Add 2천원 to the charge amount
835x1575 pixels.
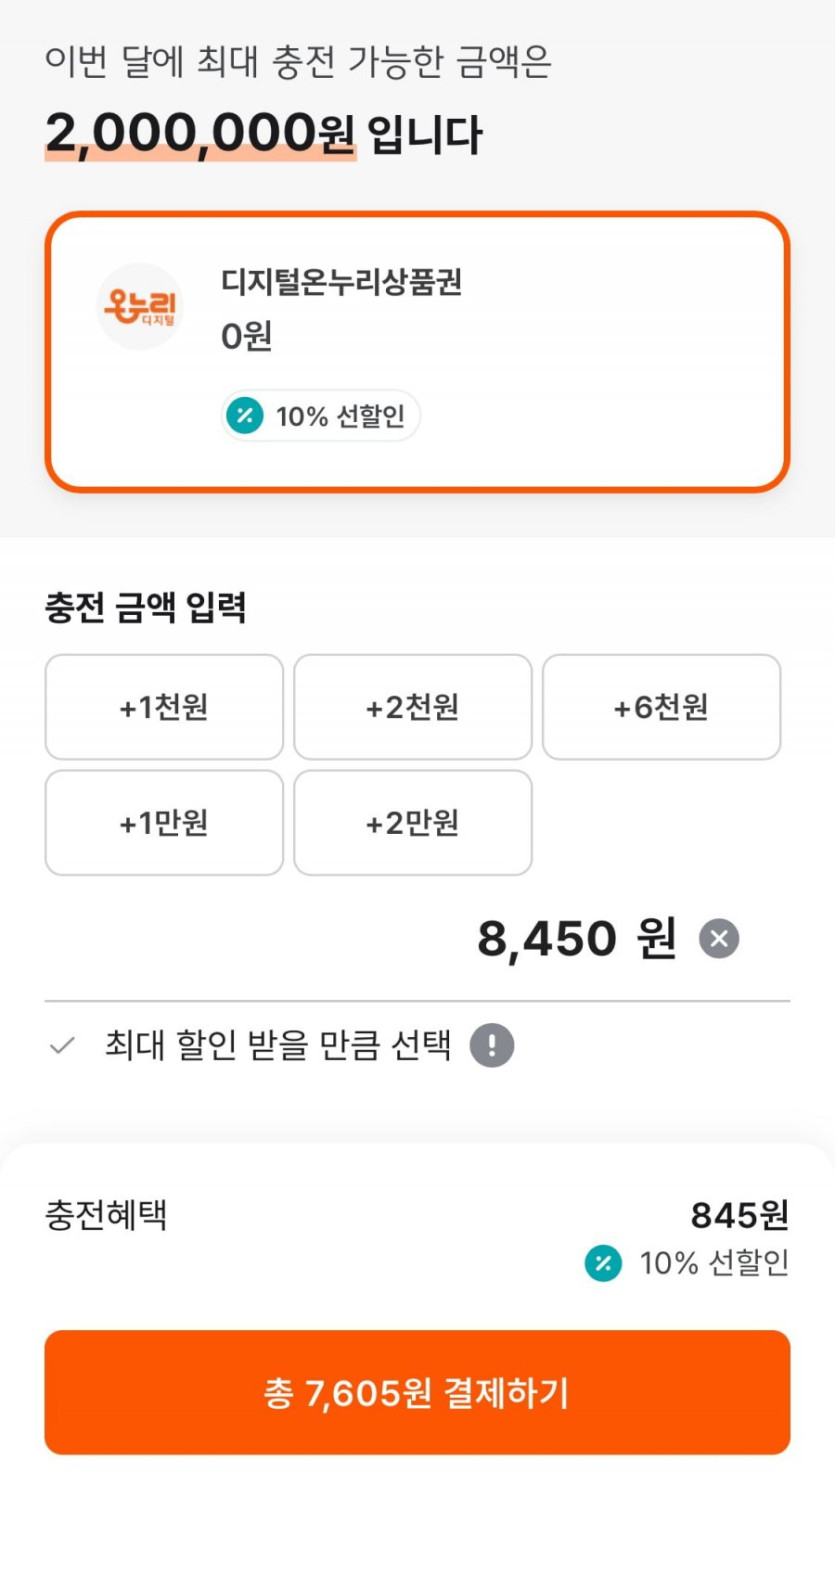[x=412, y=707]
